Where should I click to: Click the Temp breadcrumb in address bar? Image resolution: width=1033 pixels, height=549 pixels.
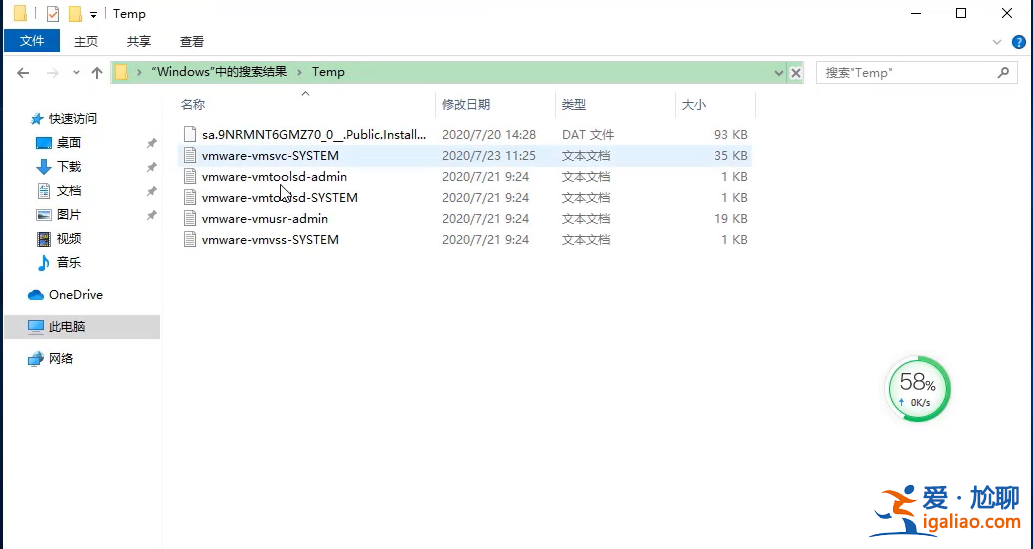coord(328,72)
